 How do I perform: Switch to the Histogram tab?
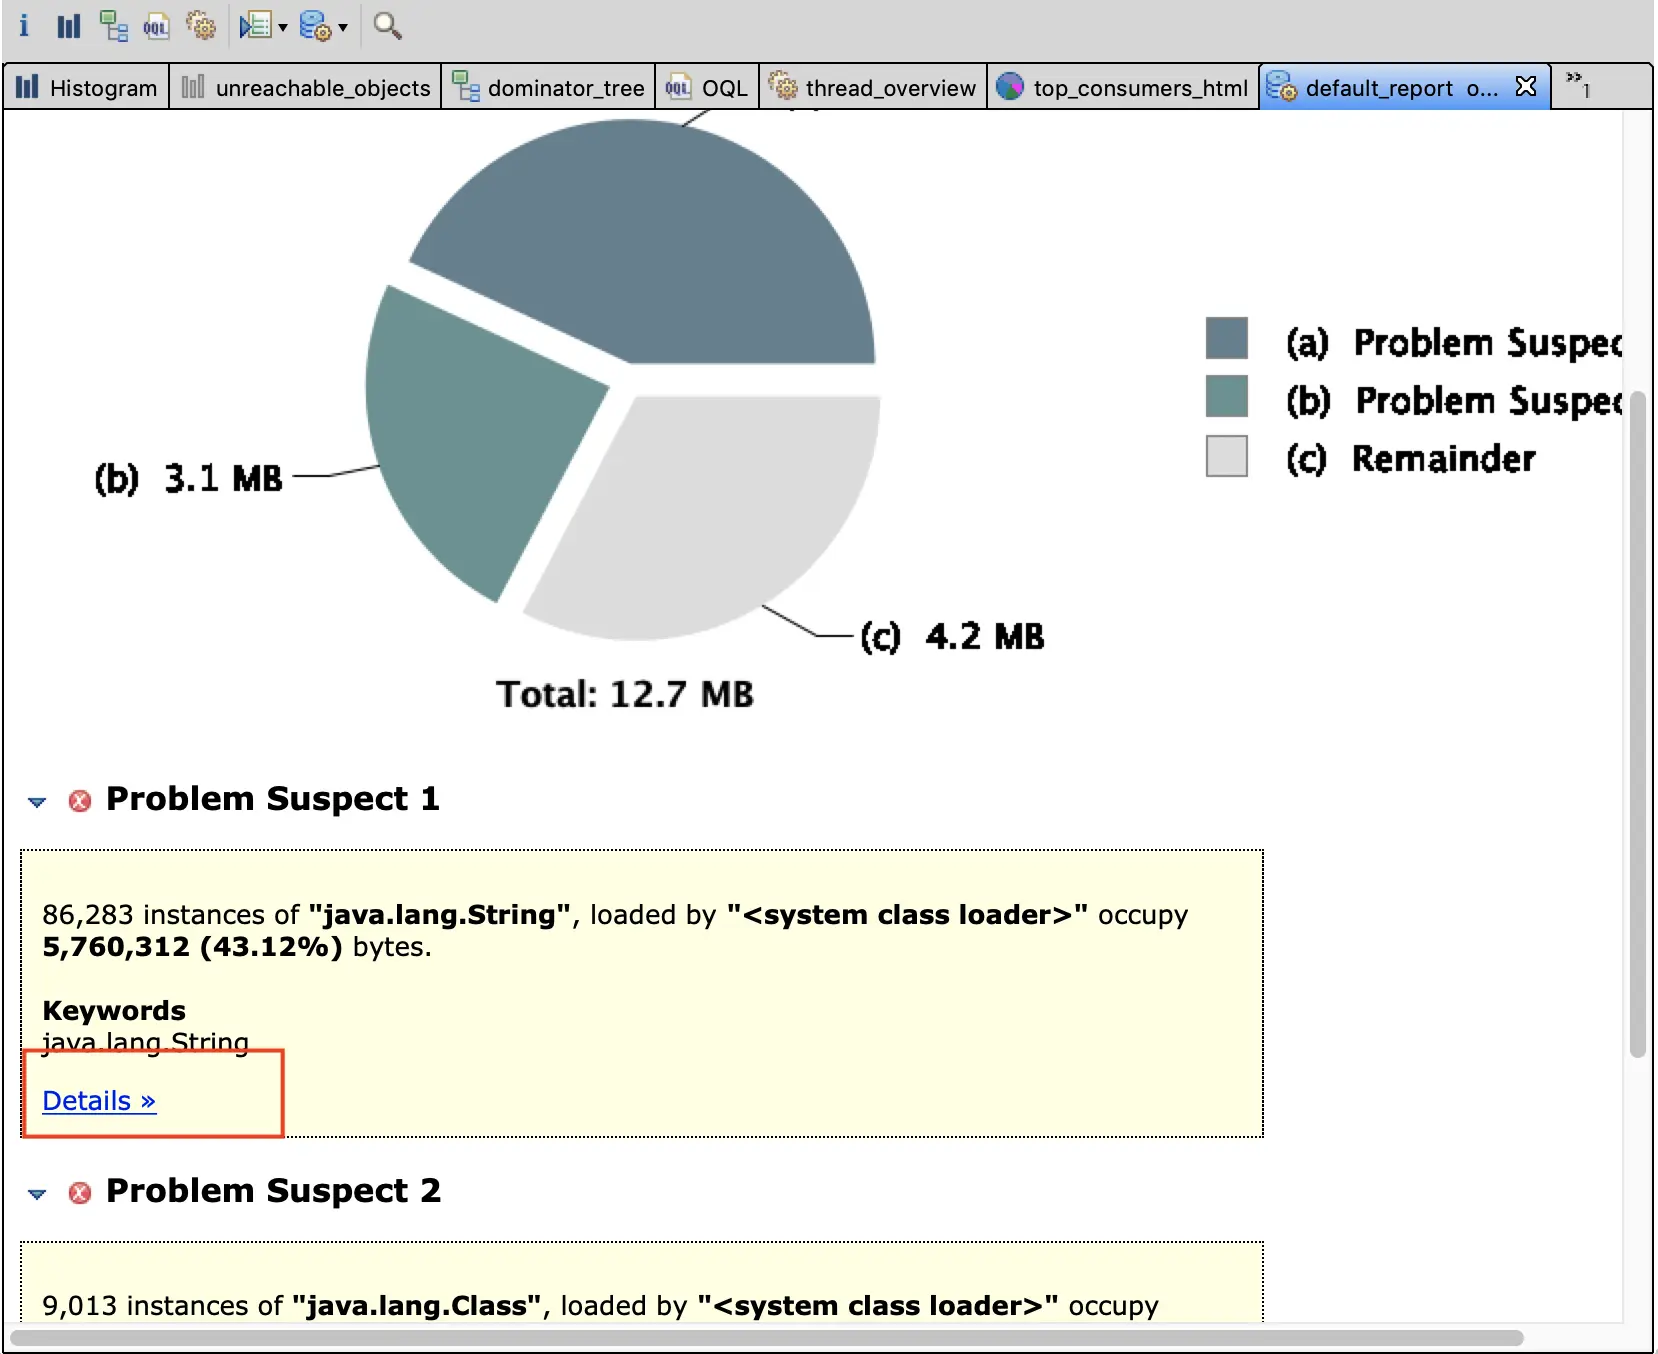[87, 88]
